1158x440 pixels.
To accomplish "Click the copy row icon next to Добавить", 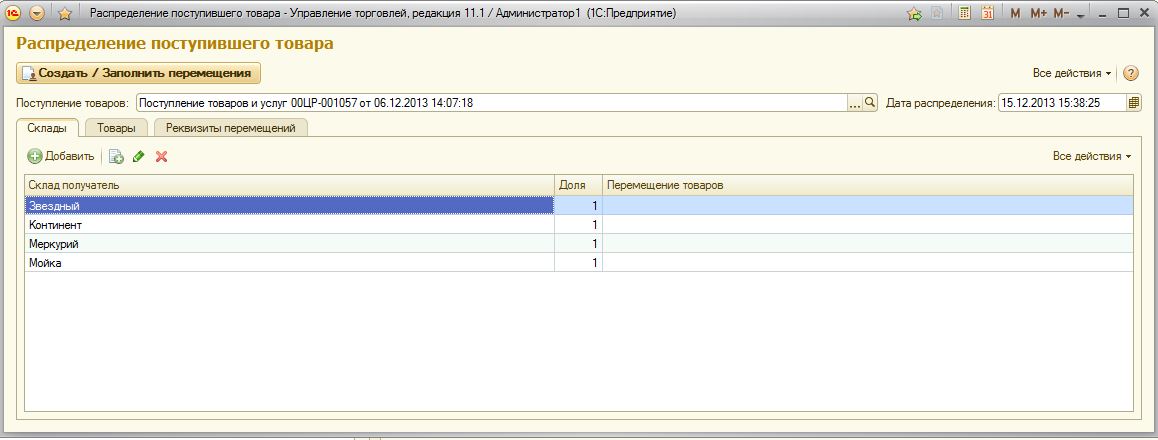I will [116, 157].
